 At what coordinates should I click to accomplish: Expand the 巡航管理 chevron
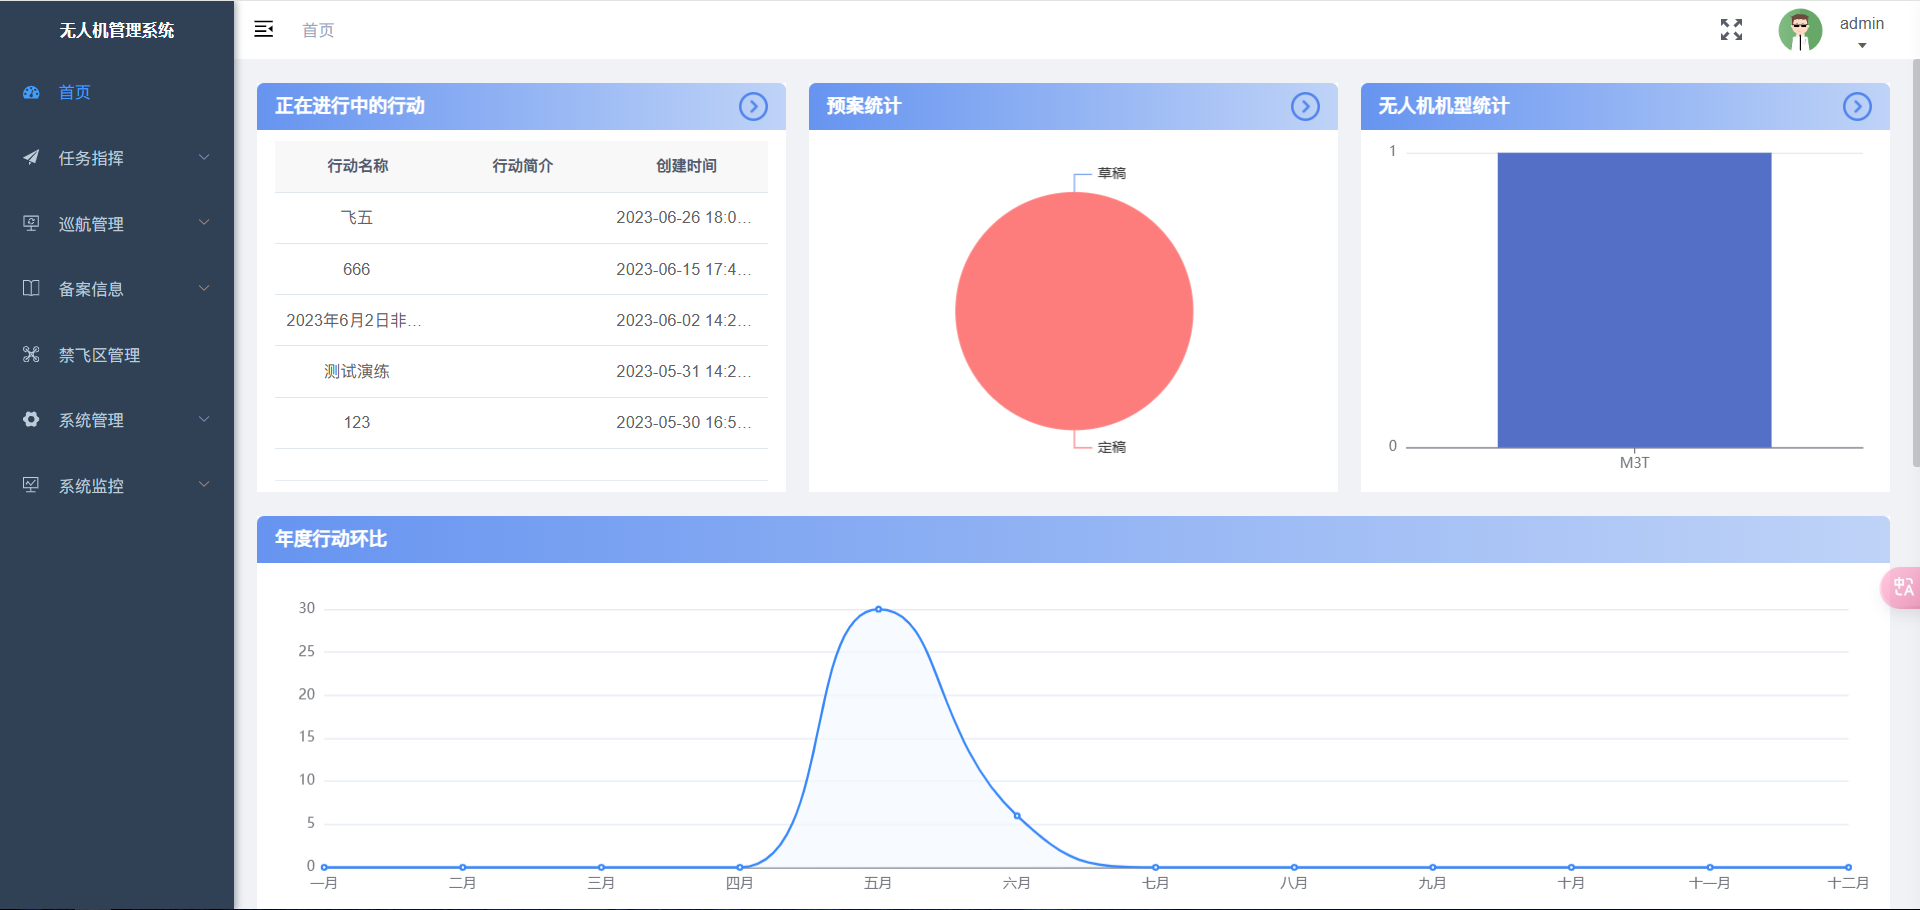click(x=204, y=222)
